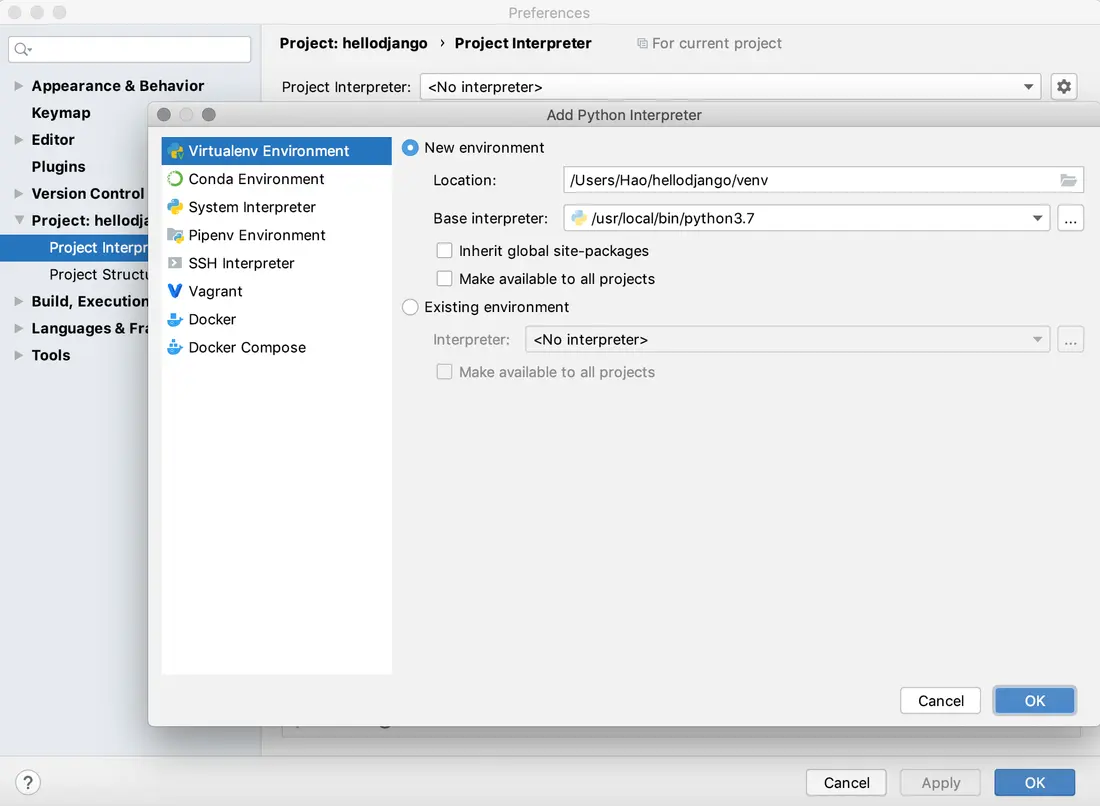Select SSH Interpreter in the list
The height and width of the screenshot is (806, 1100).
pyautogui.click(x=276, y=263)
